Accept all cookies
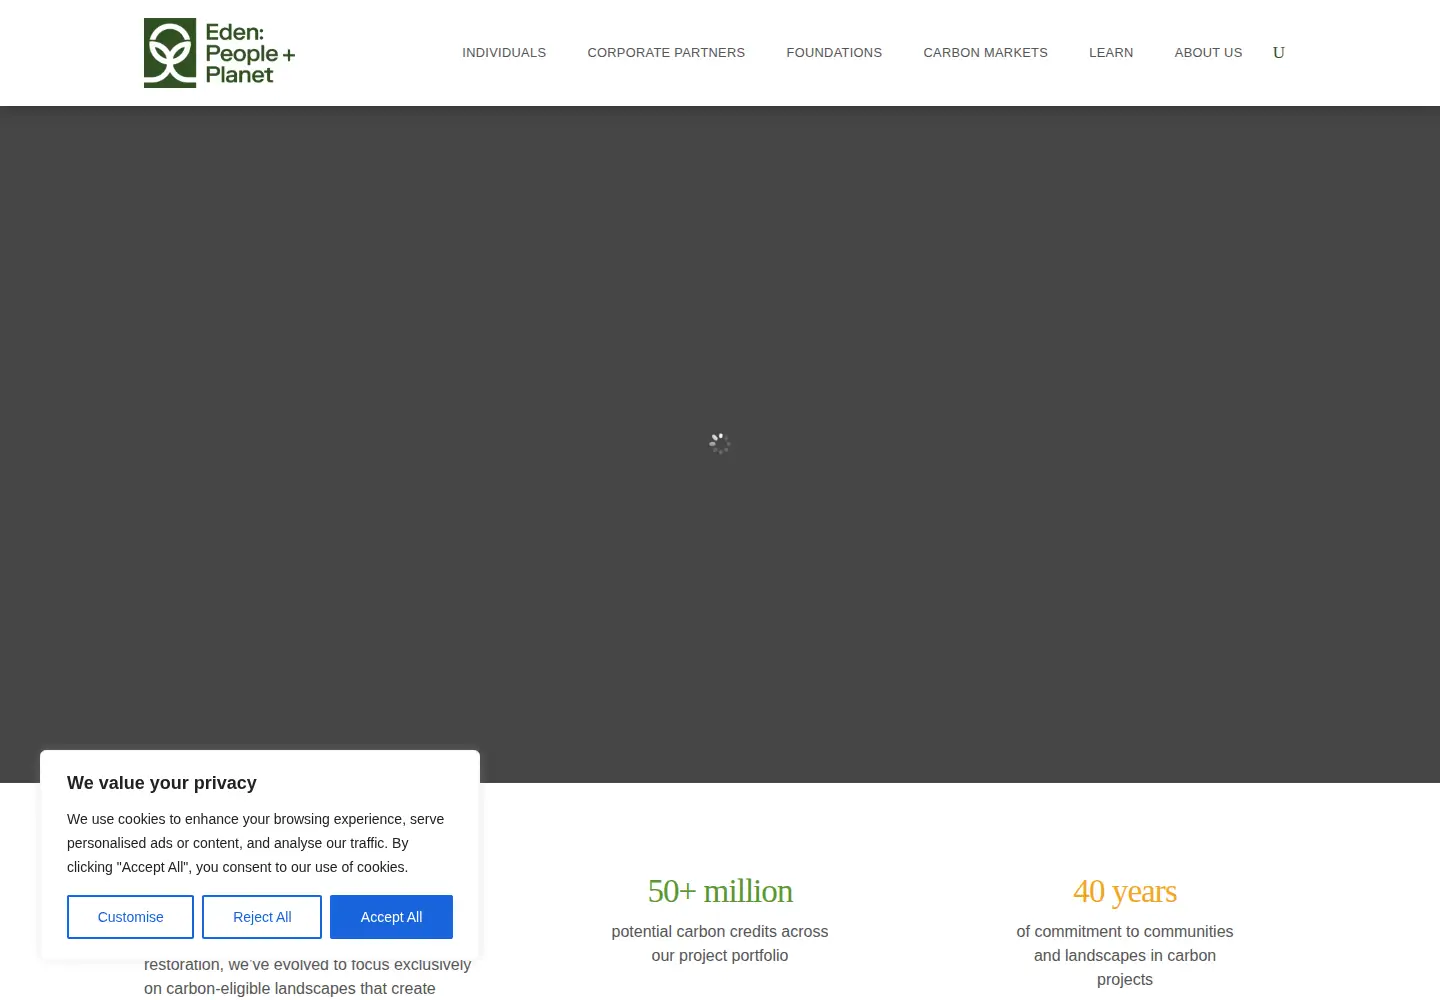1440x1000 pixels. (x=391, y=917)
